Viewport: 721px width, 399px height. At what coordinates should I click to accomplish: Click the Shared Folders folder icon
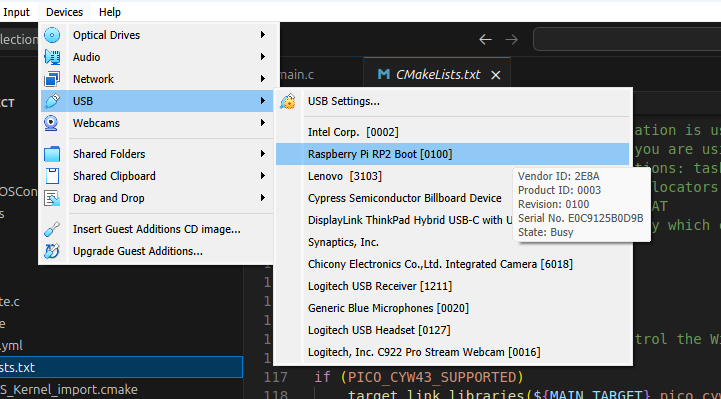point(52,154)
